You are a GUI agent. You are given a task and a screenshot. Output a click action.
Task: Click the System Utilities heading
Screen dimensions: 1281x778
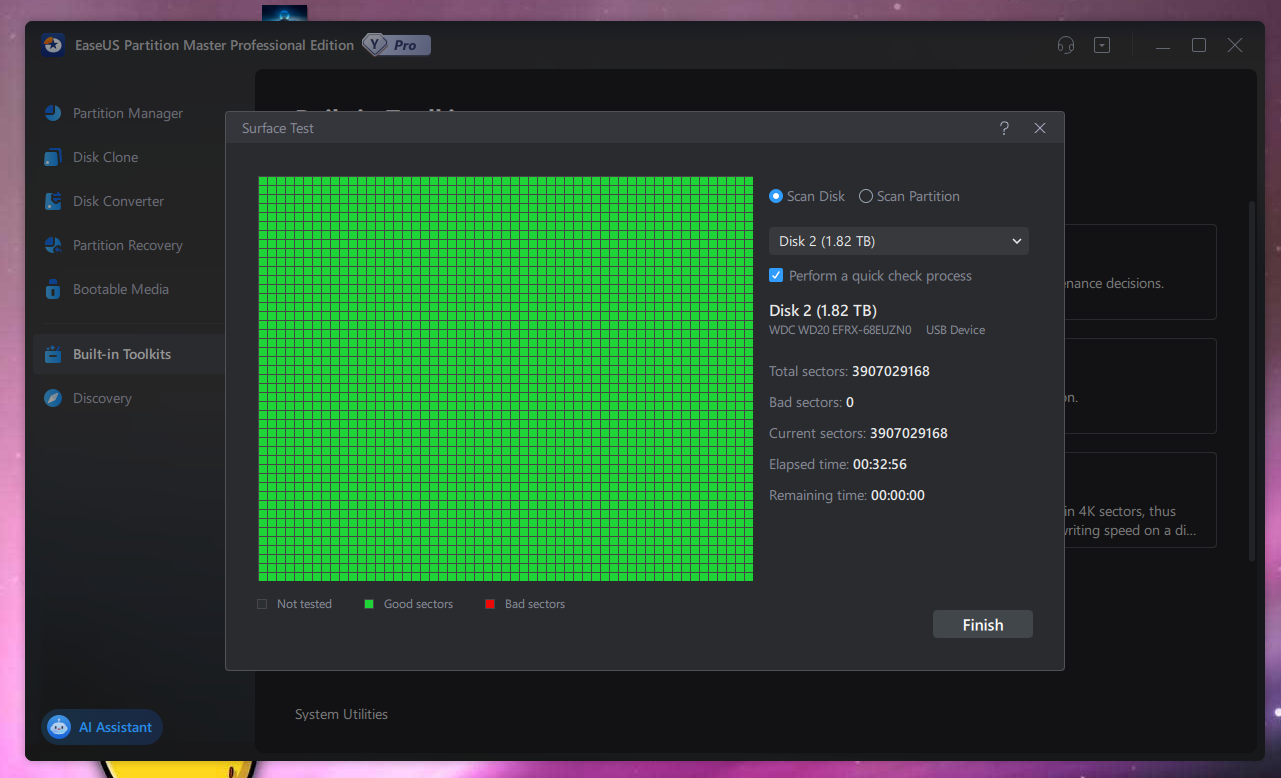[x=341, y=714]
